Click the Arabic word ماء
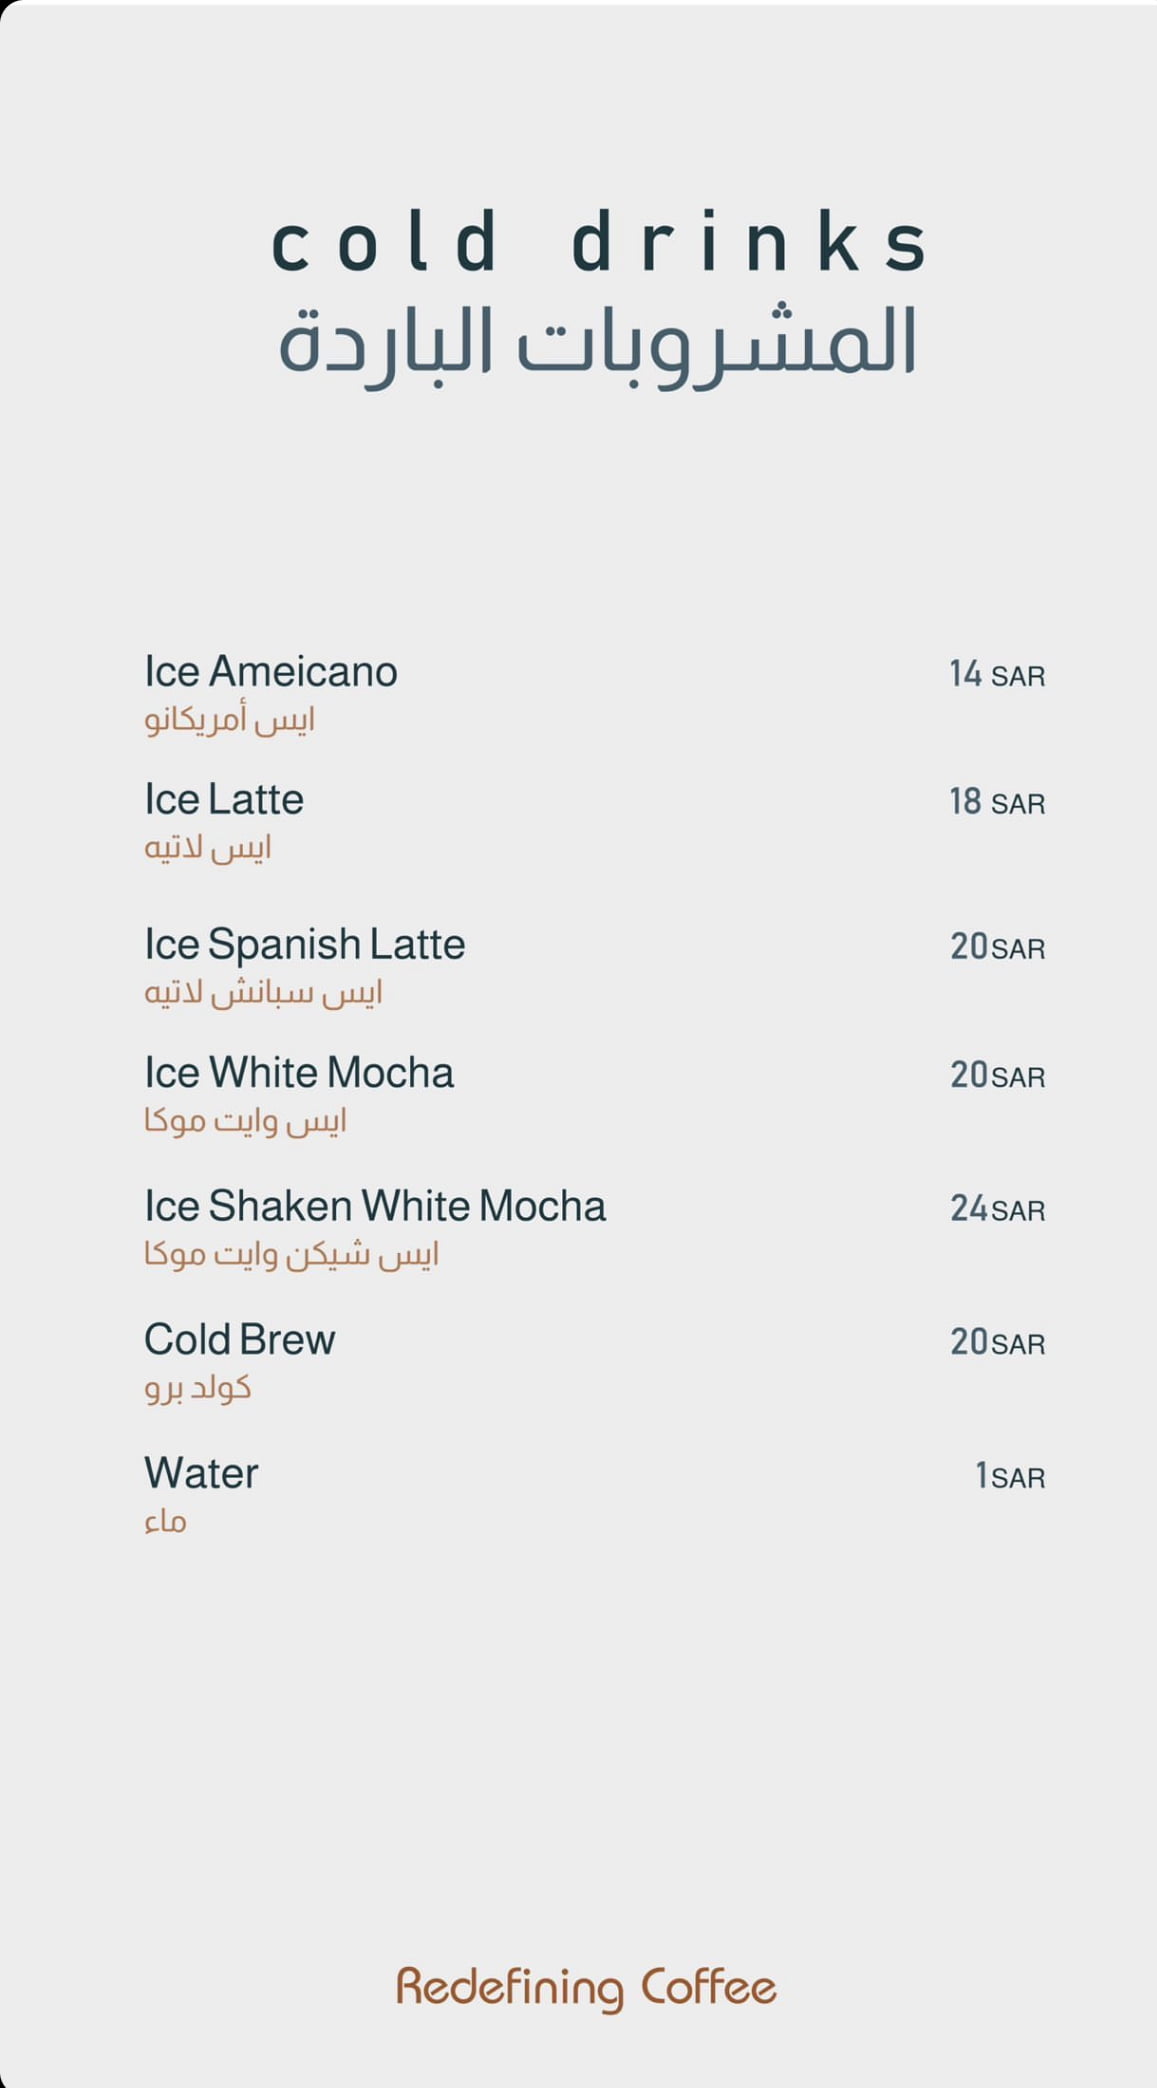Image resolution: width=1157 pixels, height=2088 pixels. [x=165, y=1522]
